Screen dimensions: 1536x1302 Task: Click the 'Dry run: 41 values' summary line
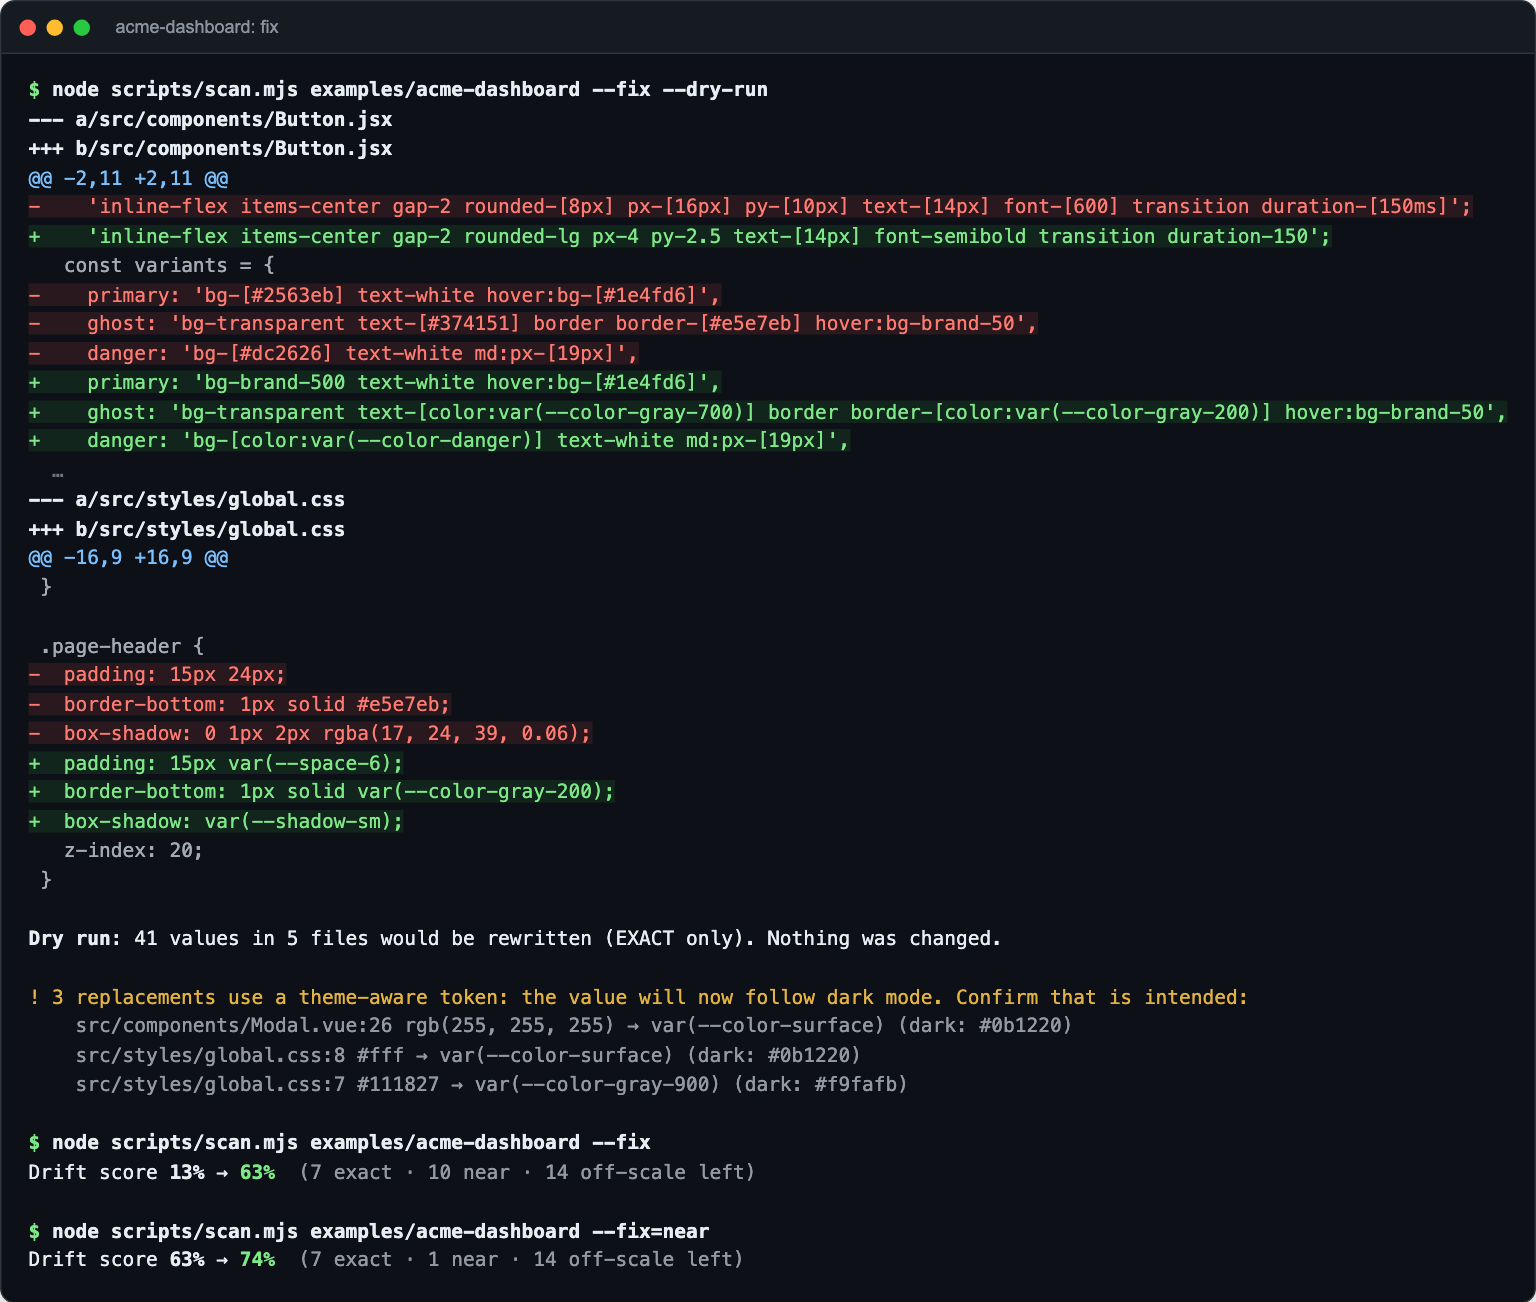pos(515,939)
